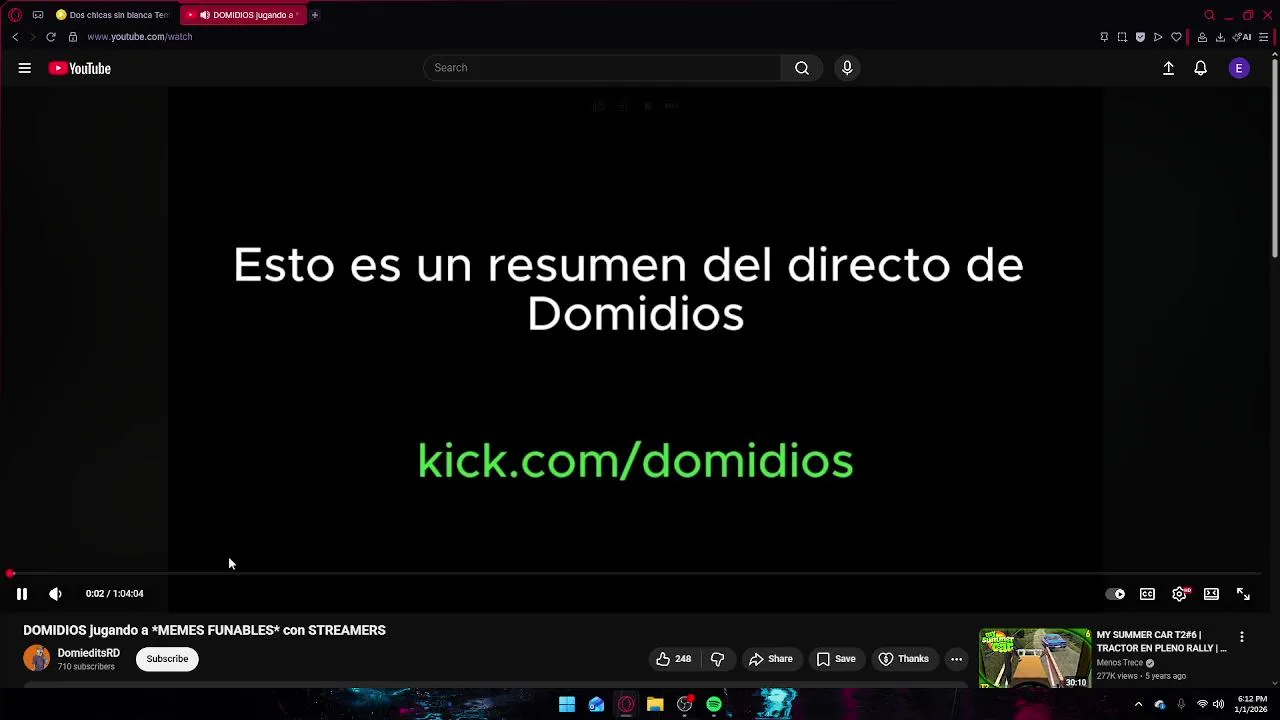Open 'MY SUMMER CAR T2#6' video title
Screen dimensions: 1280x720
coord(1161,641)
